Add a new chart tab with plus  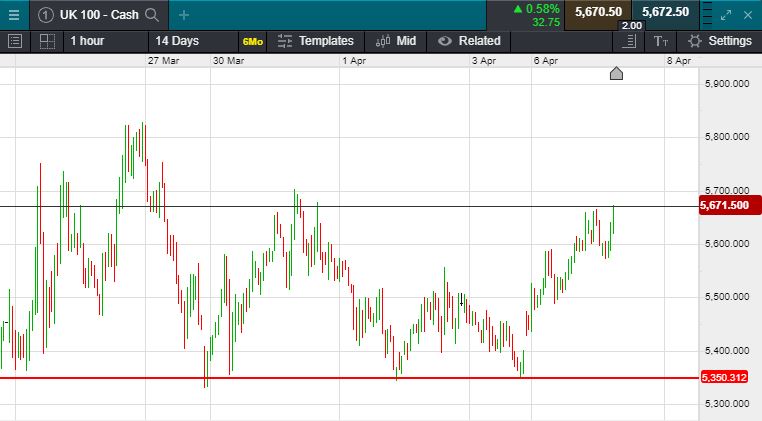(x=184, y=14)
